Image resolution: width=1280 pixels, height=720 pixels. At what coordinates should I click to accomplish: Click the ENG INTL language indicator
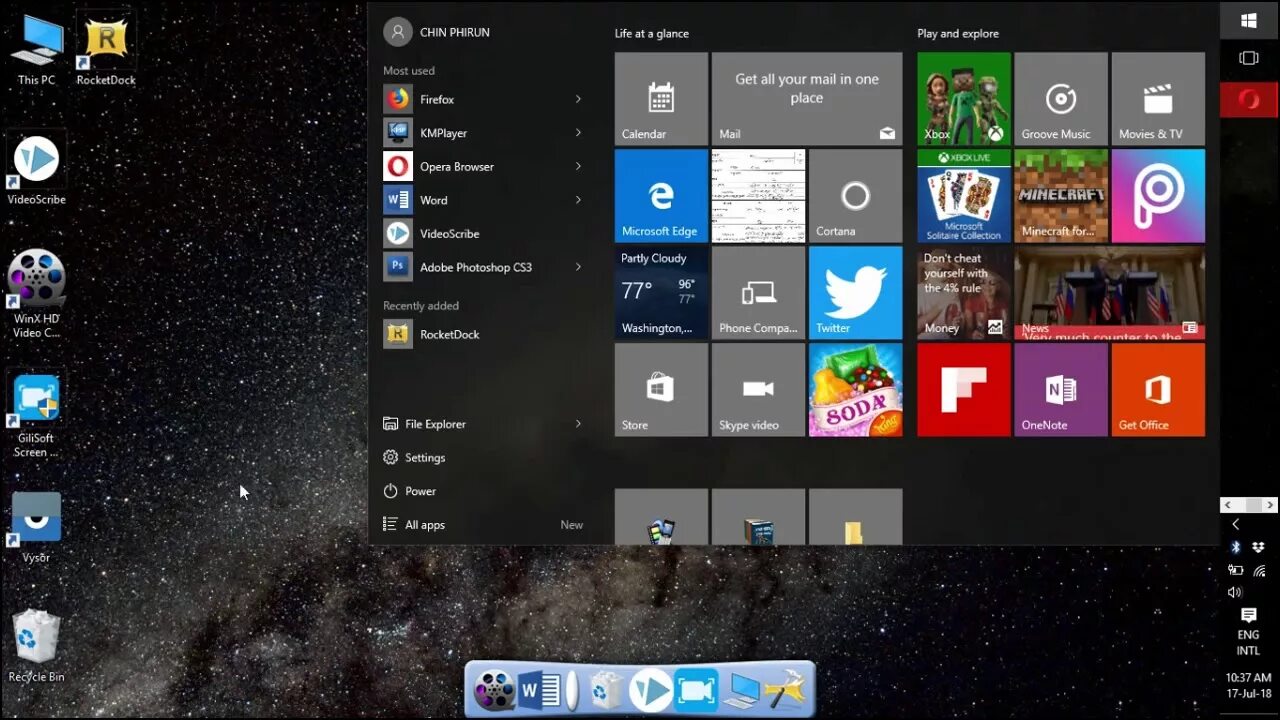click(1248, 642)
